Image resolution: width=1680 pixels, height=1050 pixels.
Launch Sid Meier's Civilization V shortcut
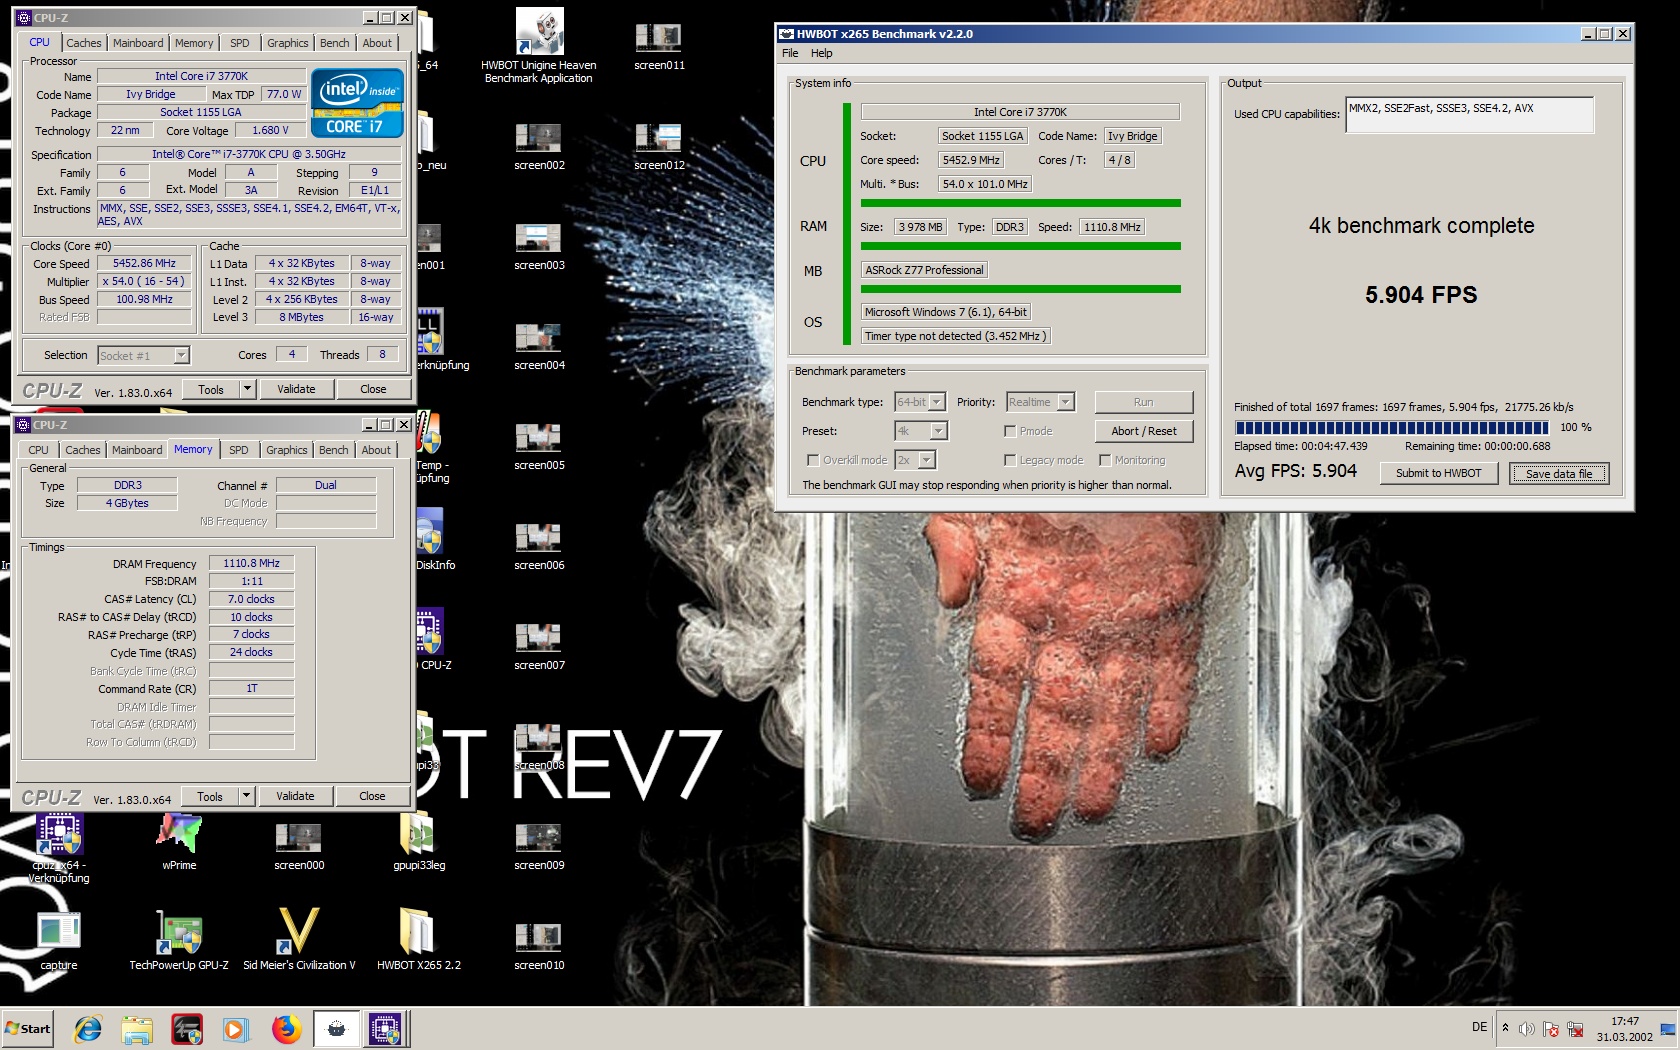299,940
